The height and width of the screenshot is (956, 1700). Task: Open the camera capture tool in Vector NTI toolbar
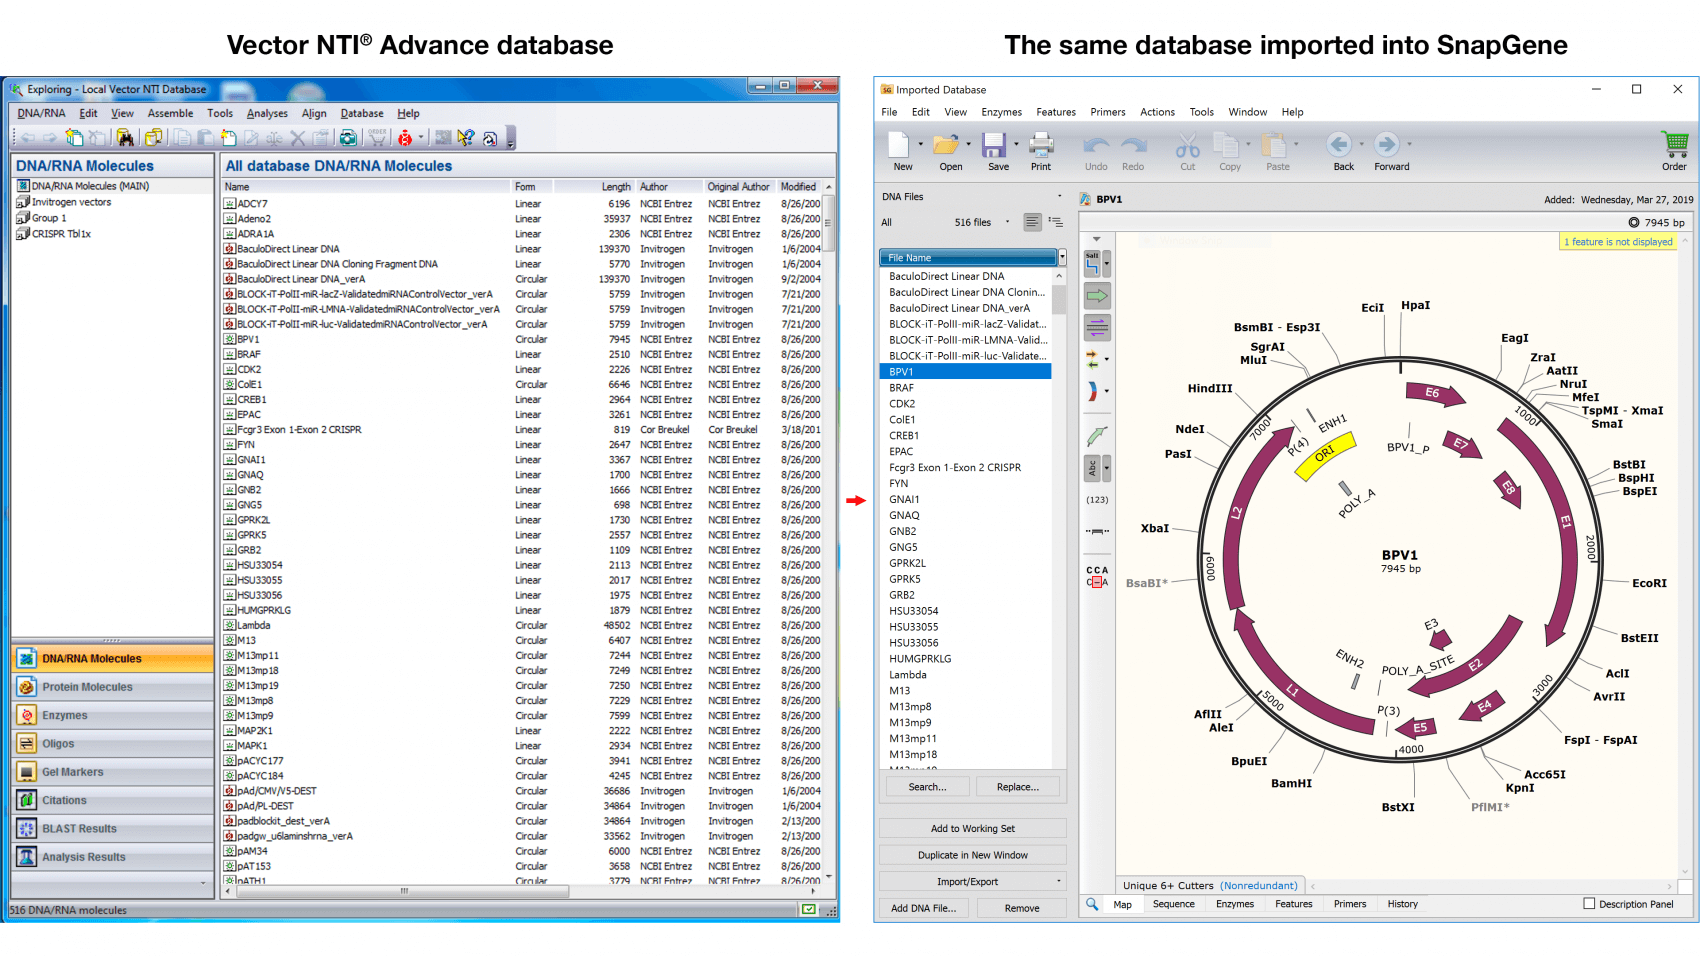[x=348, y=138]
